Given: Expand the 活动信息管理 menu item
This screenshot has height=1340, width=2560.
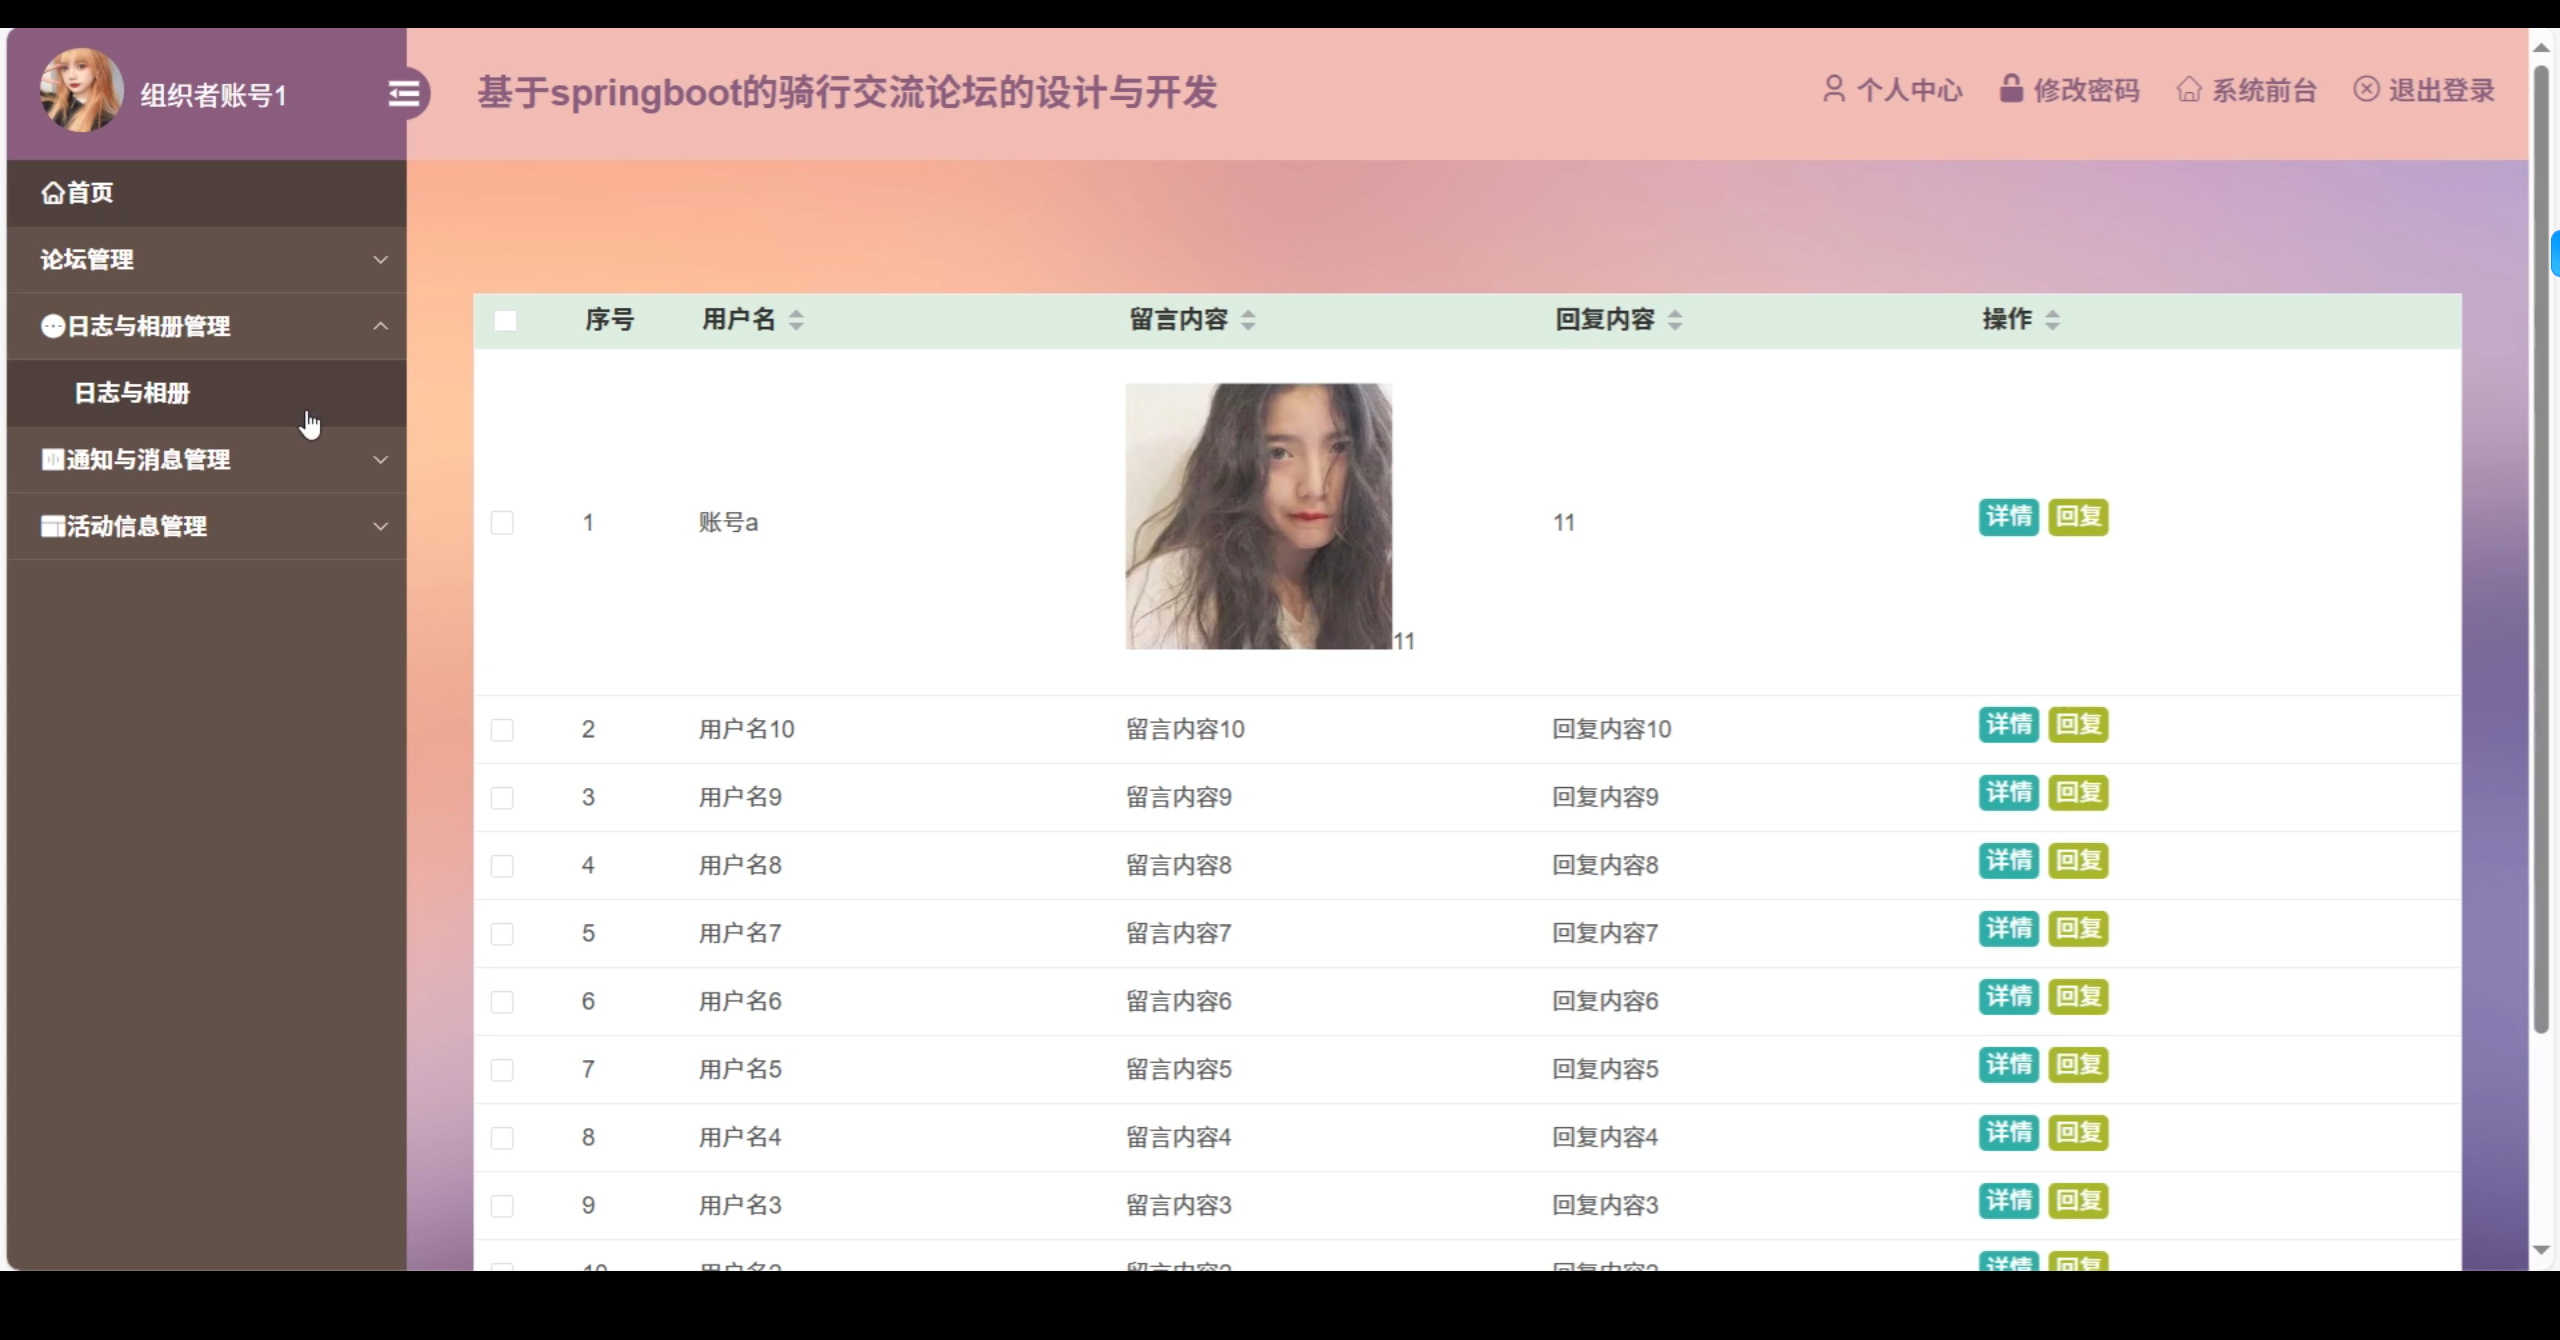Looking at the screenshot, I should [380, 526].
